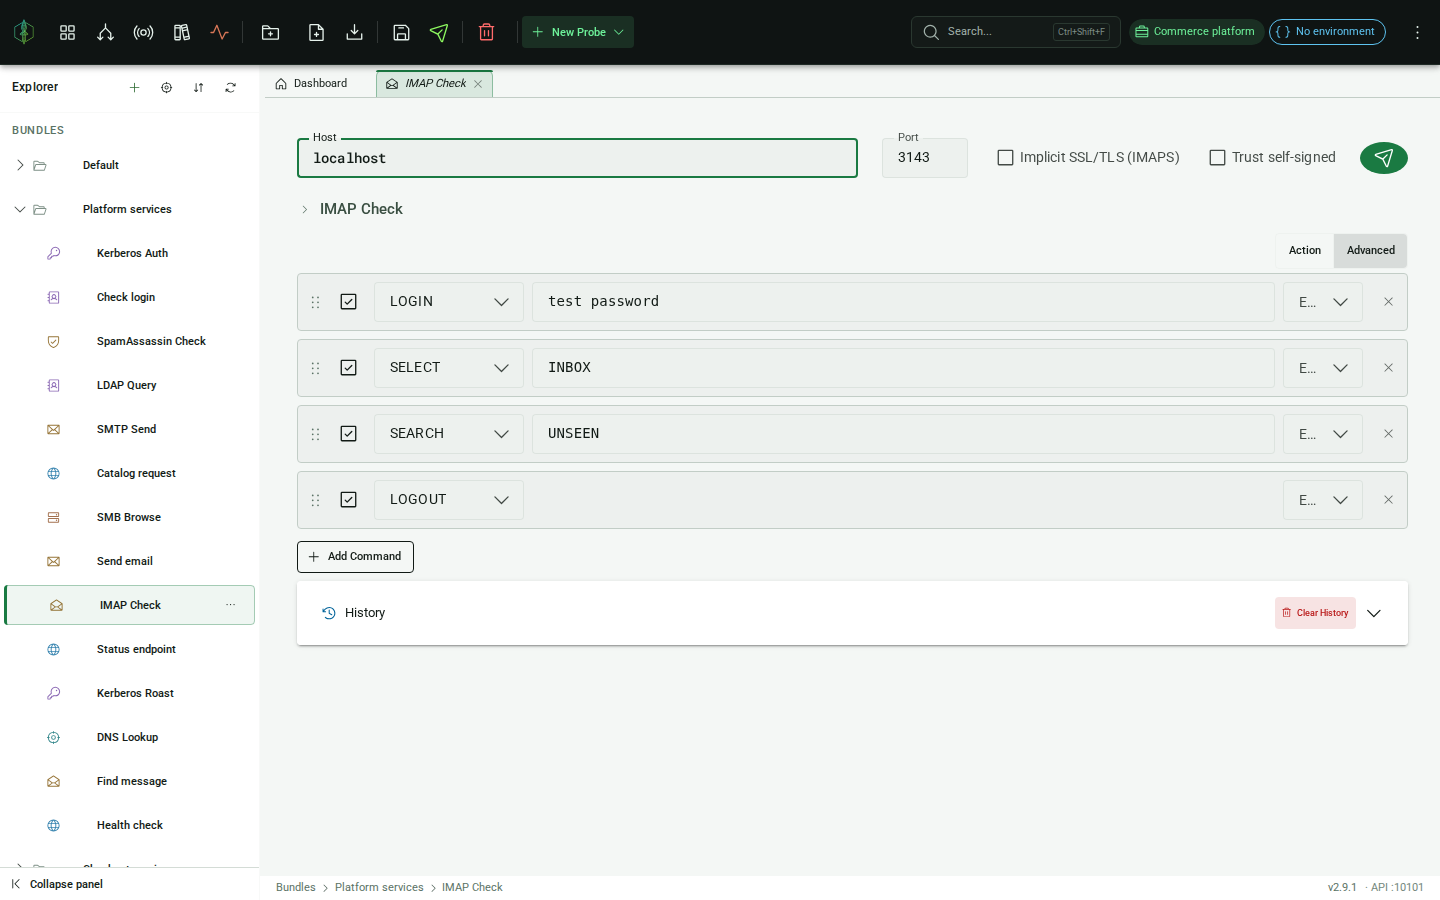Viewport: 1440px width, 900px height.
Task: Click the Search box in top bar
Action: point(1015,32)
